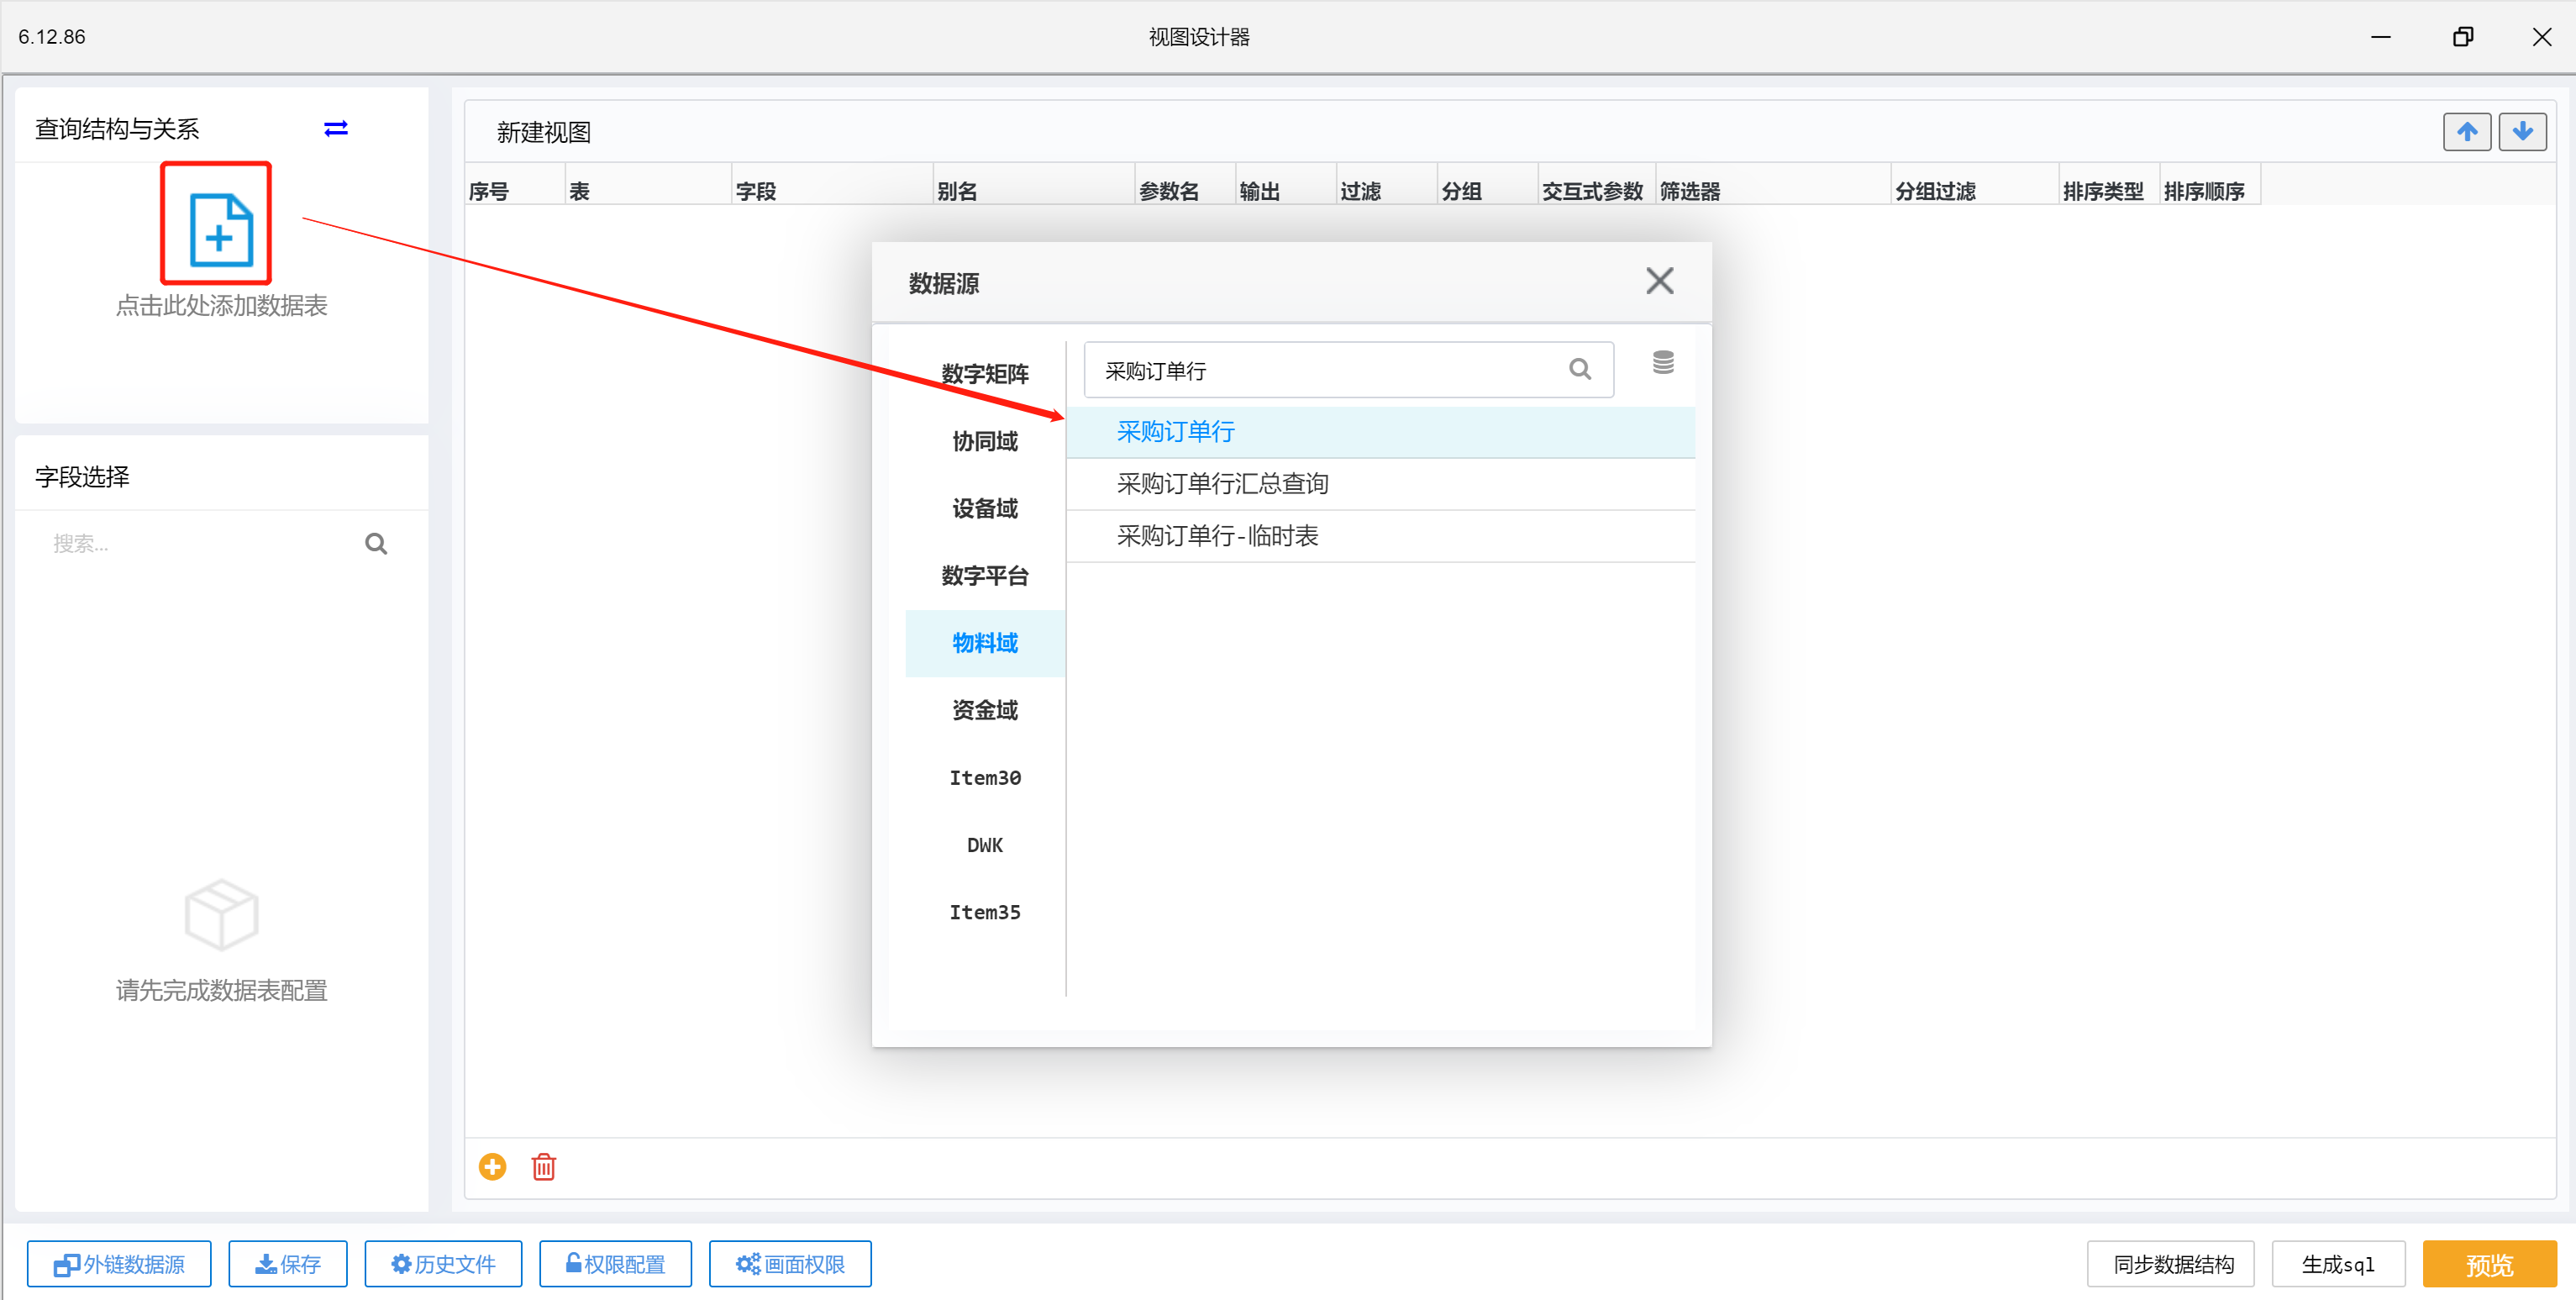Viewport: 2576px width, 1300px height.
Task: Select the Item30 category
Action: pos(985,778)
